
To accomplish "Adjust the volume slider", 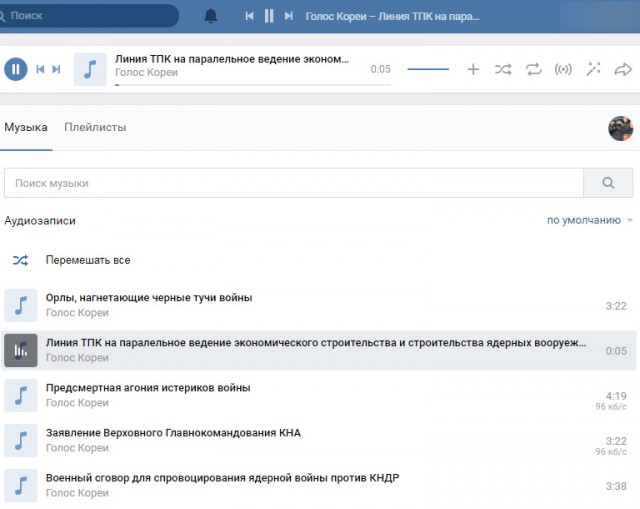I will [428, 69].
